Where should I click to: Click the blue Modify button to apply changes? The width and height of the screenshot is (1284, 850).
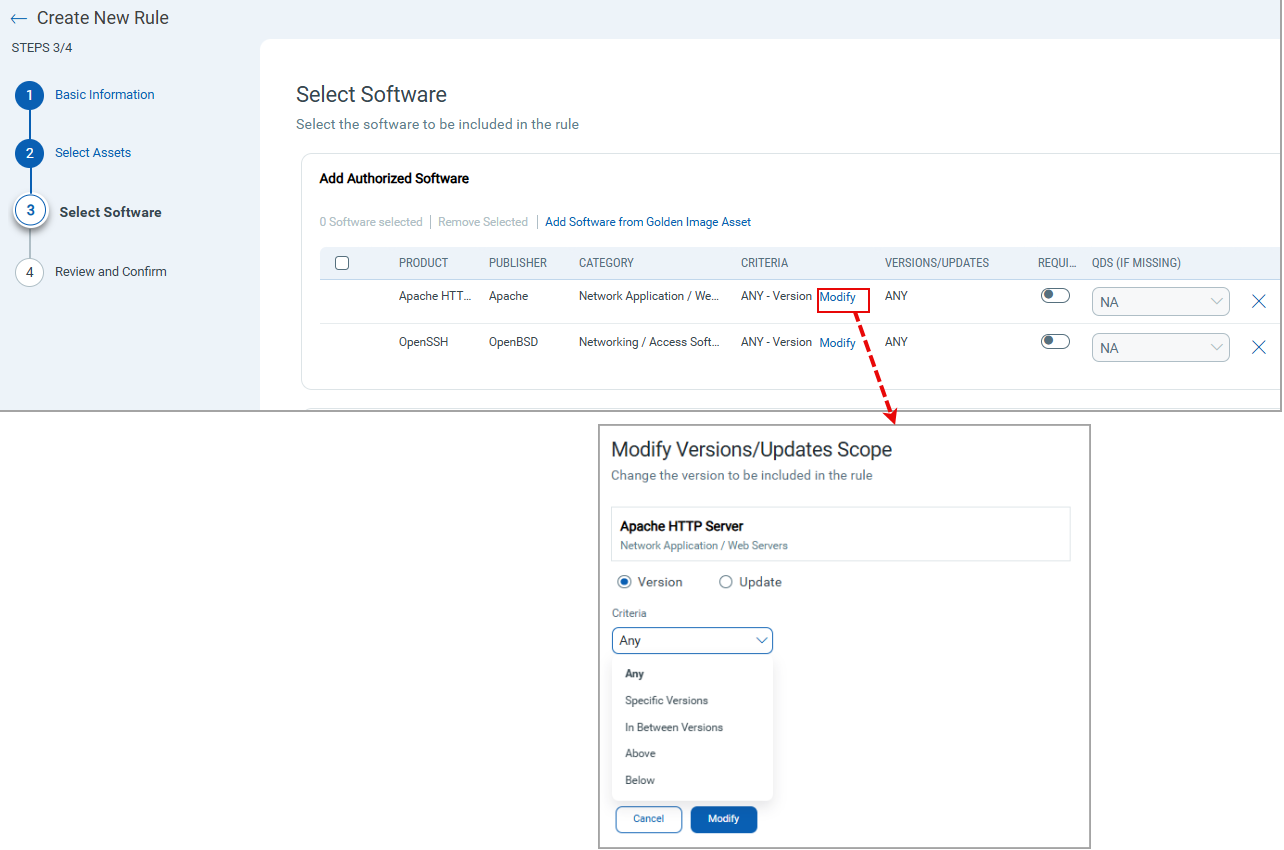[x=723, y=819]
